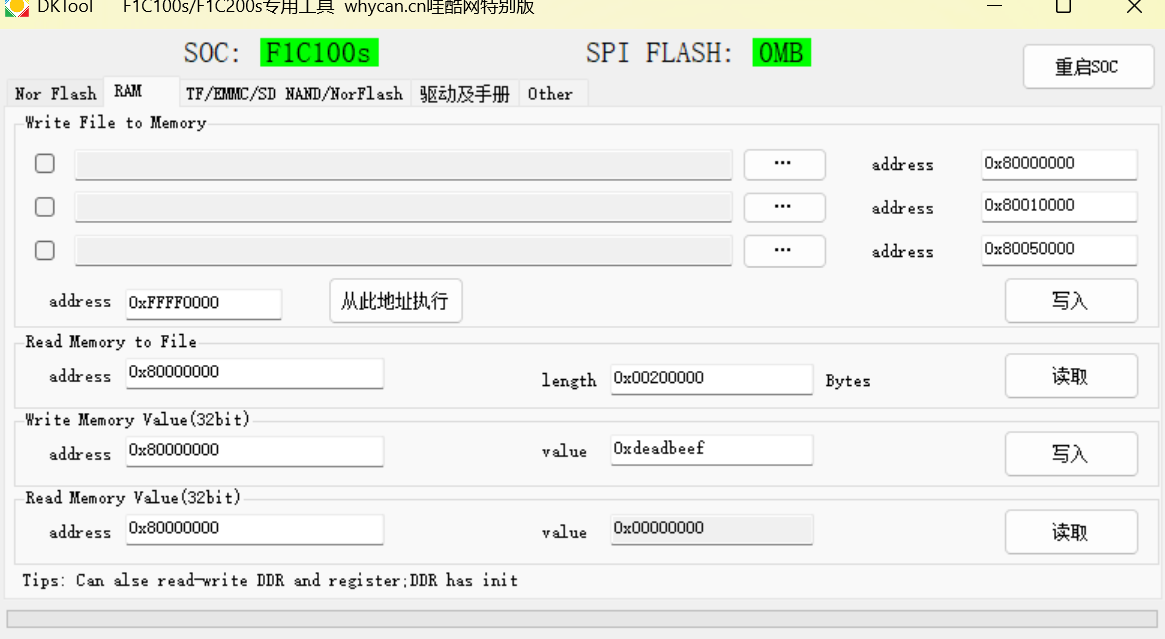
Task: Click 写入 in Write File to Memory
Action: (1070, 301)
